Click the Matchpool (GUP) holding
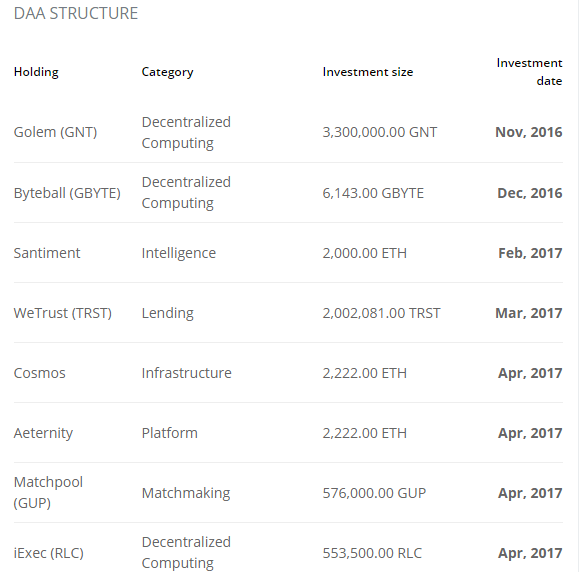This screenshot has height=572, width=588. (x=48, y=492)
